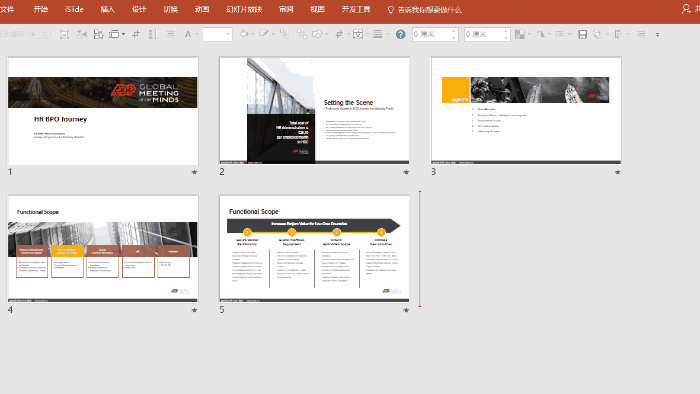The height and width of the screenshot is (394, 700).
Task: Open the font color dropdown arrow
Action: click(x=197, y=34)
